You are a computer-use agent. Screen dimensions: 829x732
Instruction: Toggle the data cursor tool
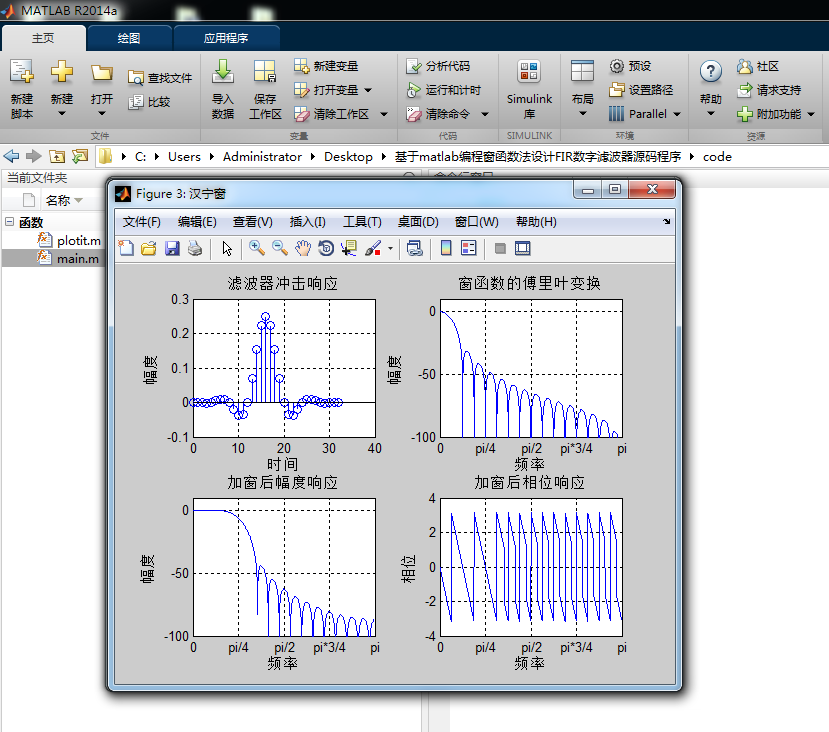click(x=349, y=248)
